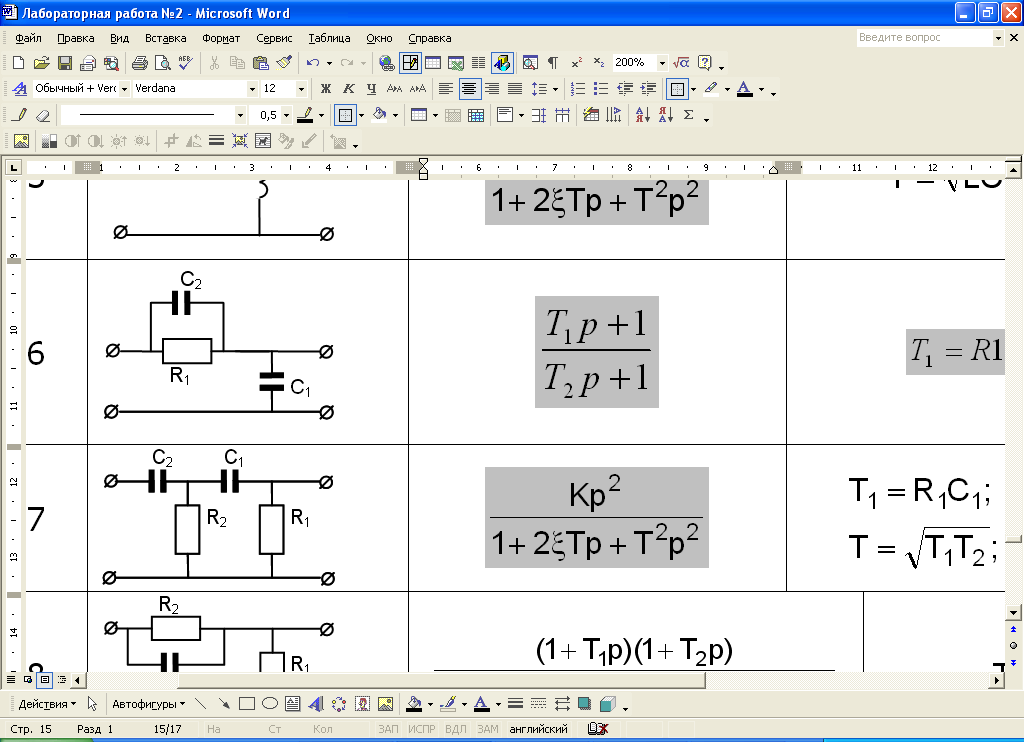The height and width of the screenshot is (742, 1024).
Task: Insert WordArt from Drawing toolbar
Action: point(315,704)
